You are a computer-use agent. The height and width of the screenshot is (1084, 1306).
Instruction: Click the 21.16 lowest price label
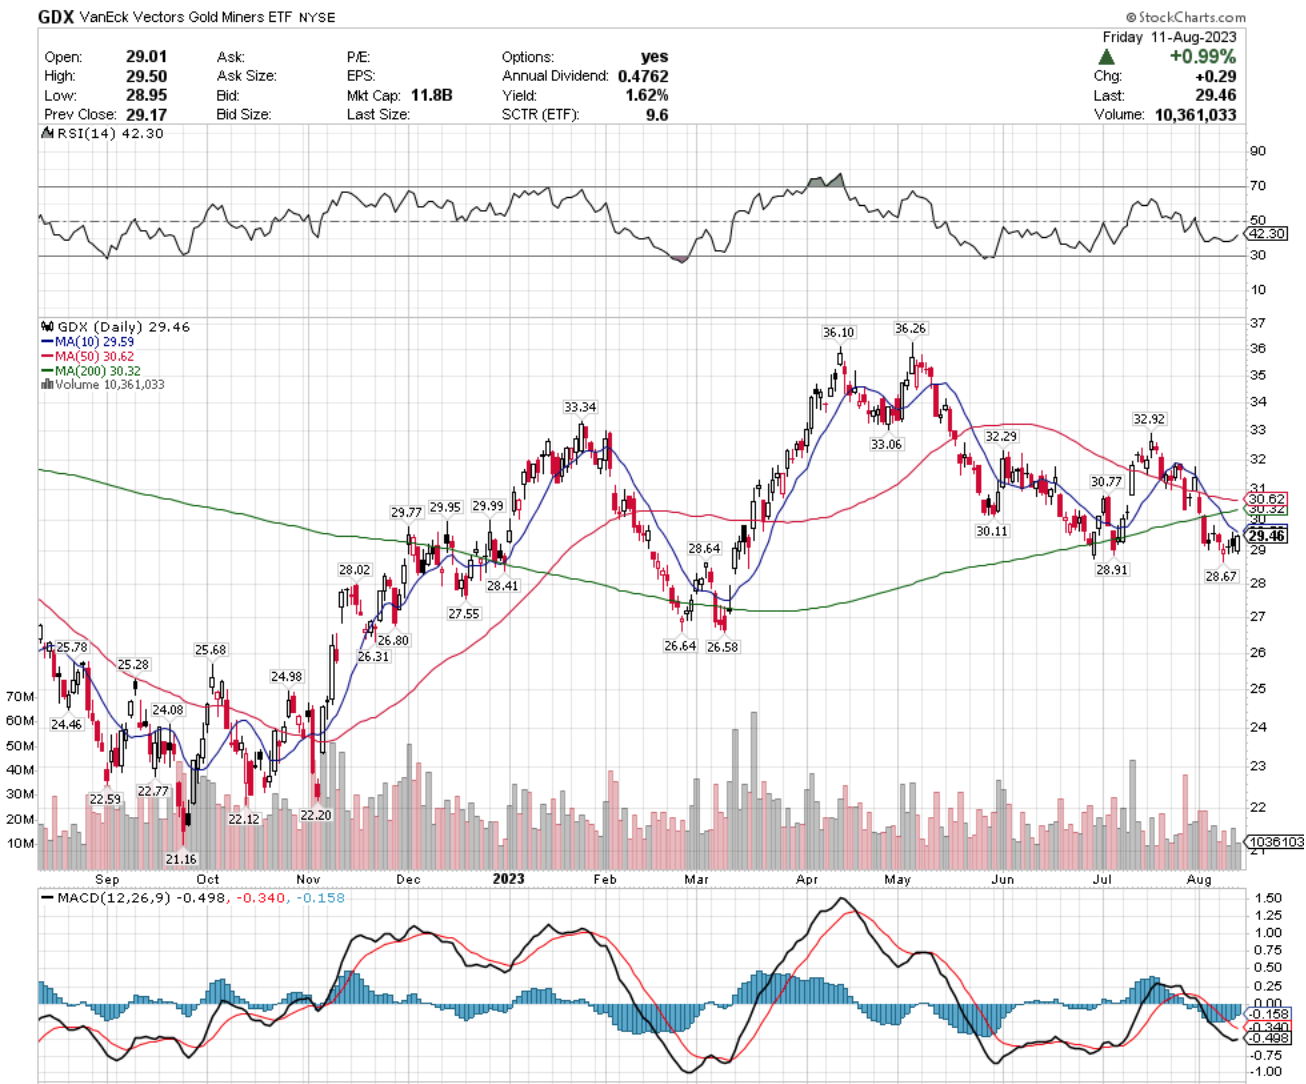point(181,860)
